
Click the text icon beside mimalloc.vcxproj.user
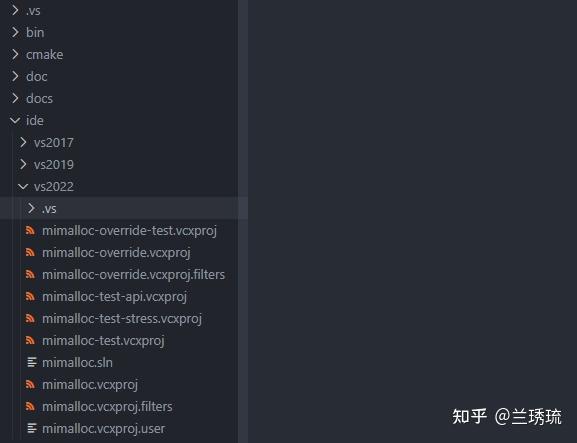32,428
